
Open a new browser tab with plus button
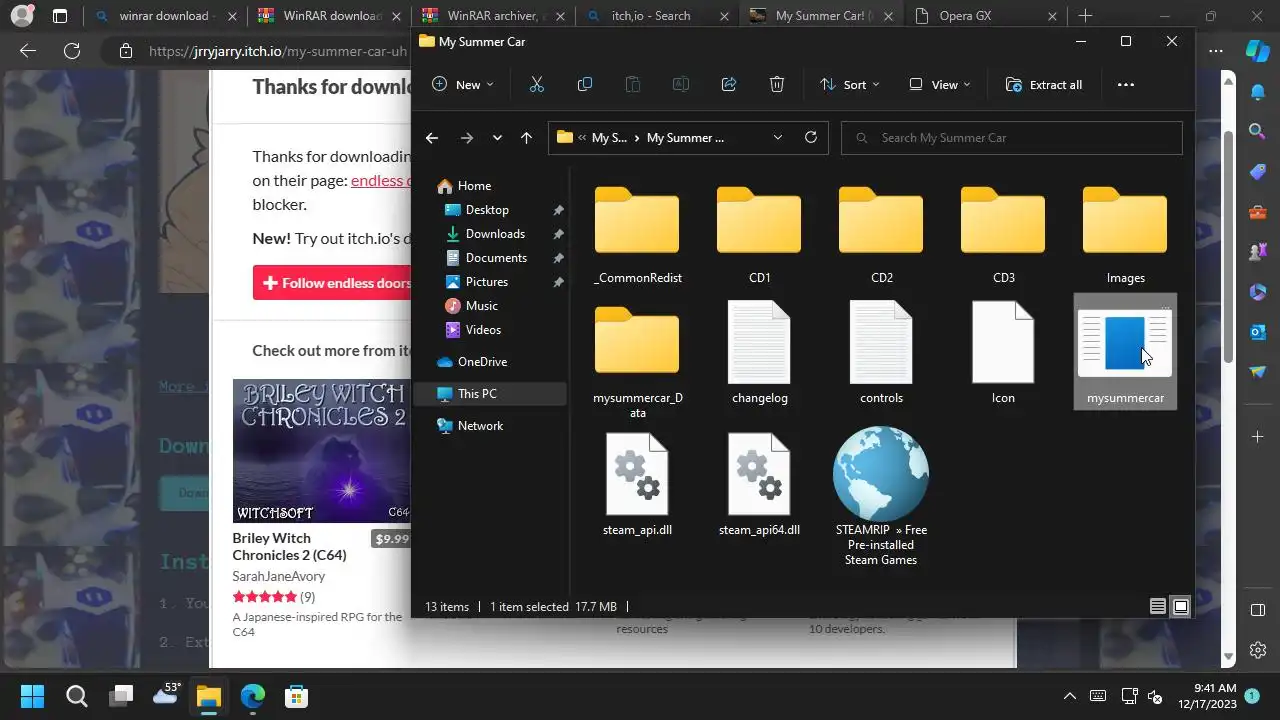pyautogui.click(x=1085, y=16)
